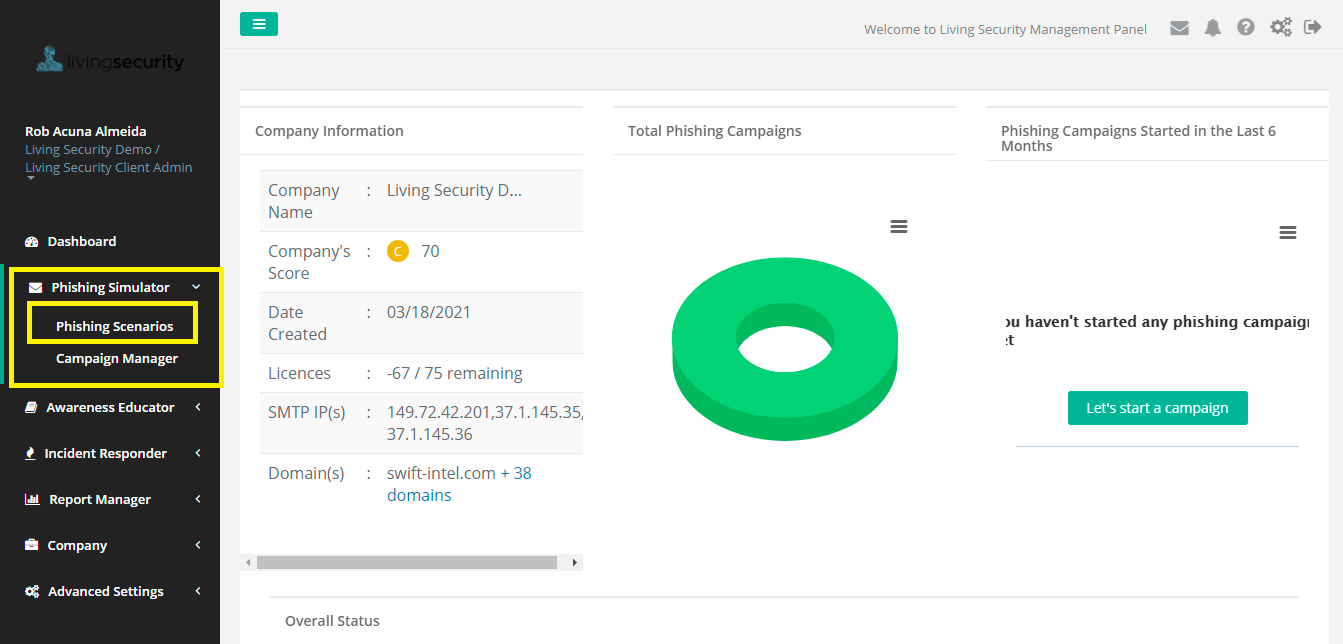Expand Report Manager using its chevron
Image resolution: width=1343 pixels, height=644 pixels.
(198, 499)
